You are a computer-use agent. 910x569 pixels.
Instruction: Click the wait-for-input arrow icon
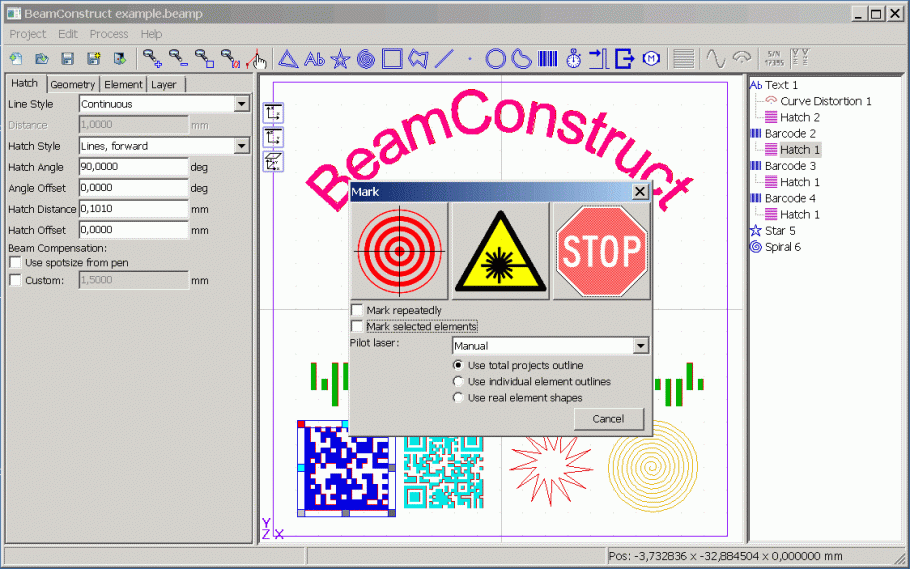coord(598,59)
